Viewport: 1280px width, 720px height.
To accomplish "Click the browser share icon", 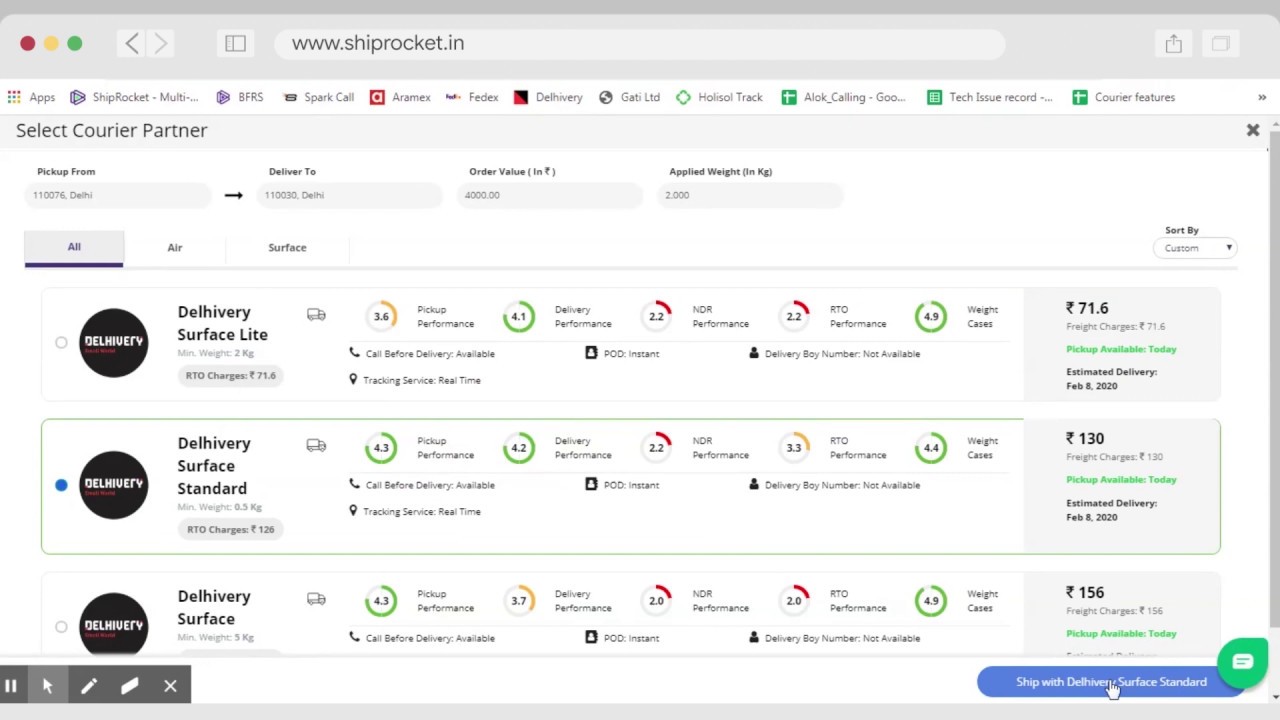I will pyautogui.click(x=1173, y=43).
